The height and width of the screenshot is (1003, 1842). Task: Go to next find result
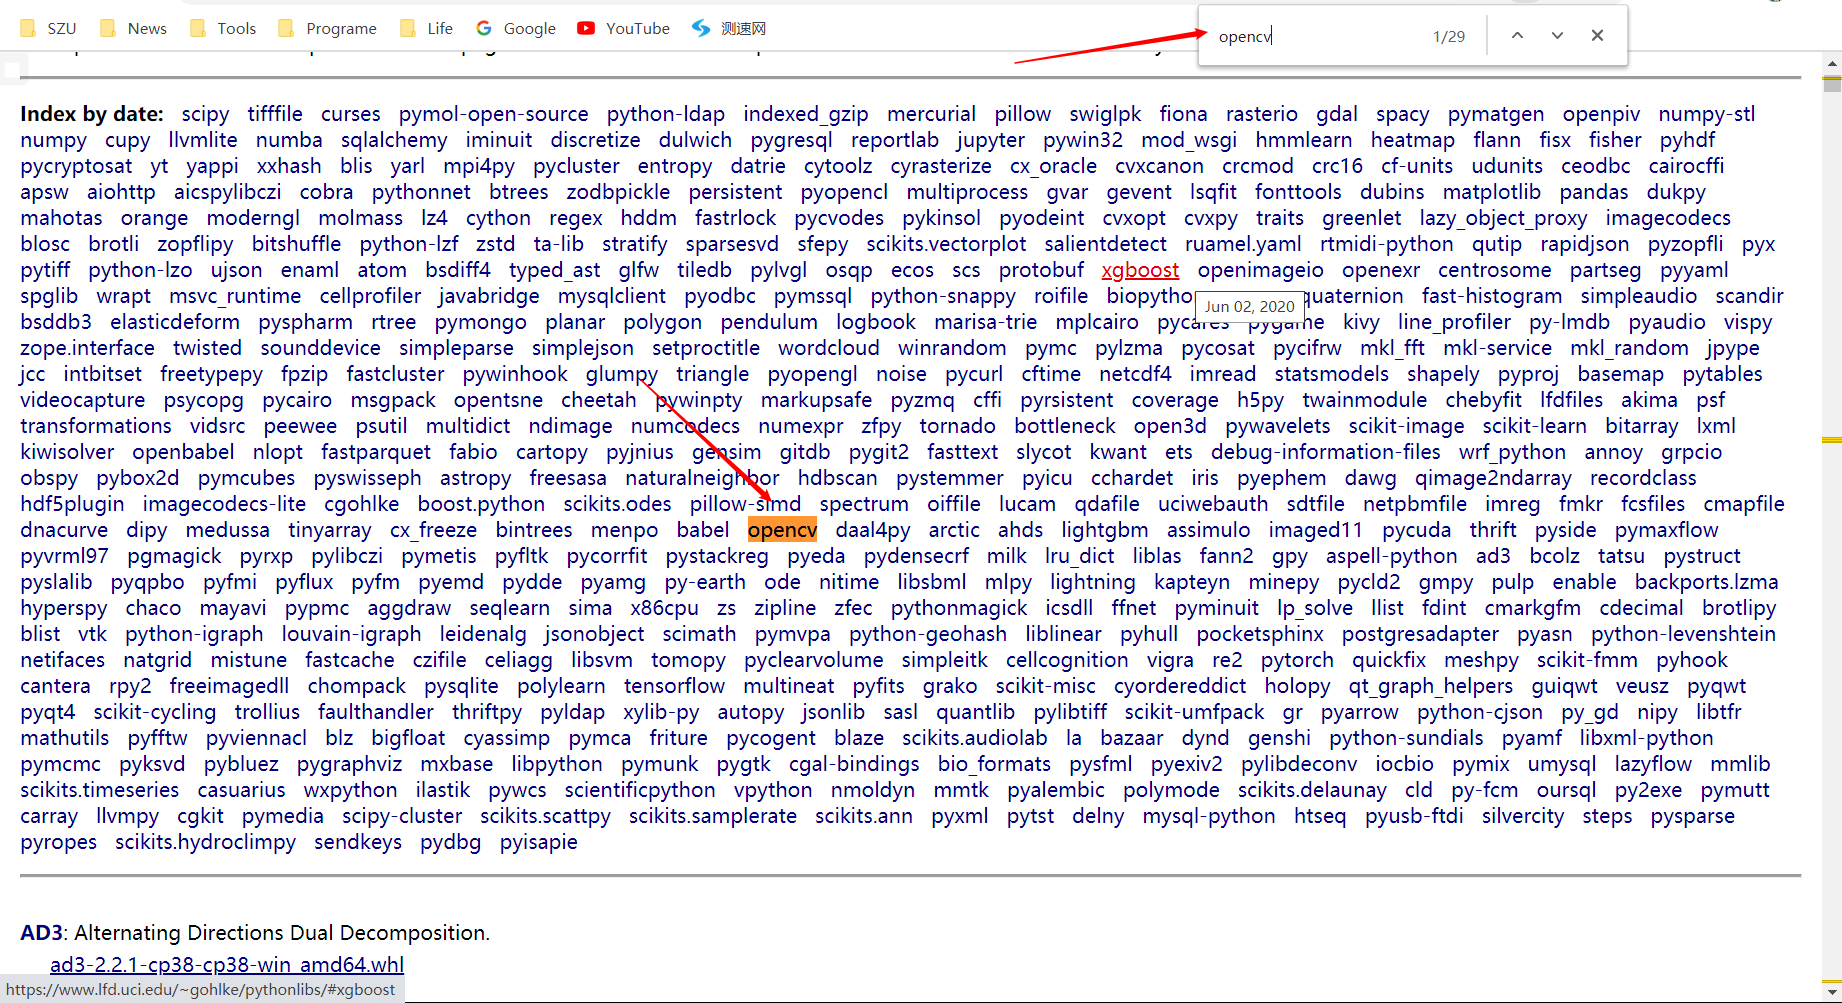pyautogui.click(x=1557, y=36)
